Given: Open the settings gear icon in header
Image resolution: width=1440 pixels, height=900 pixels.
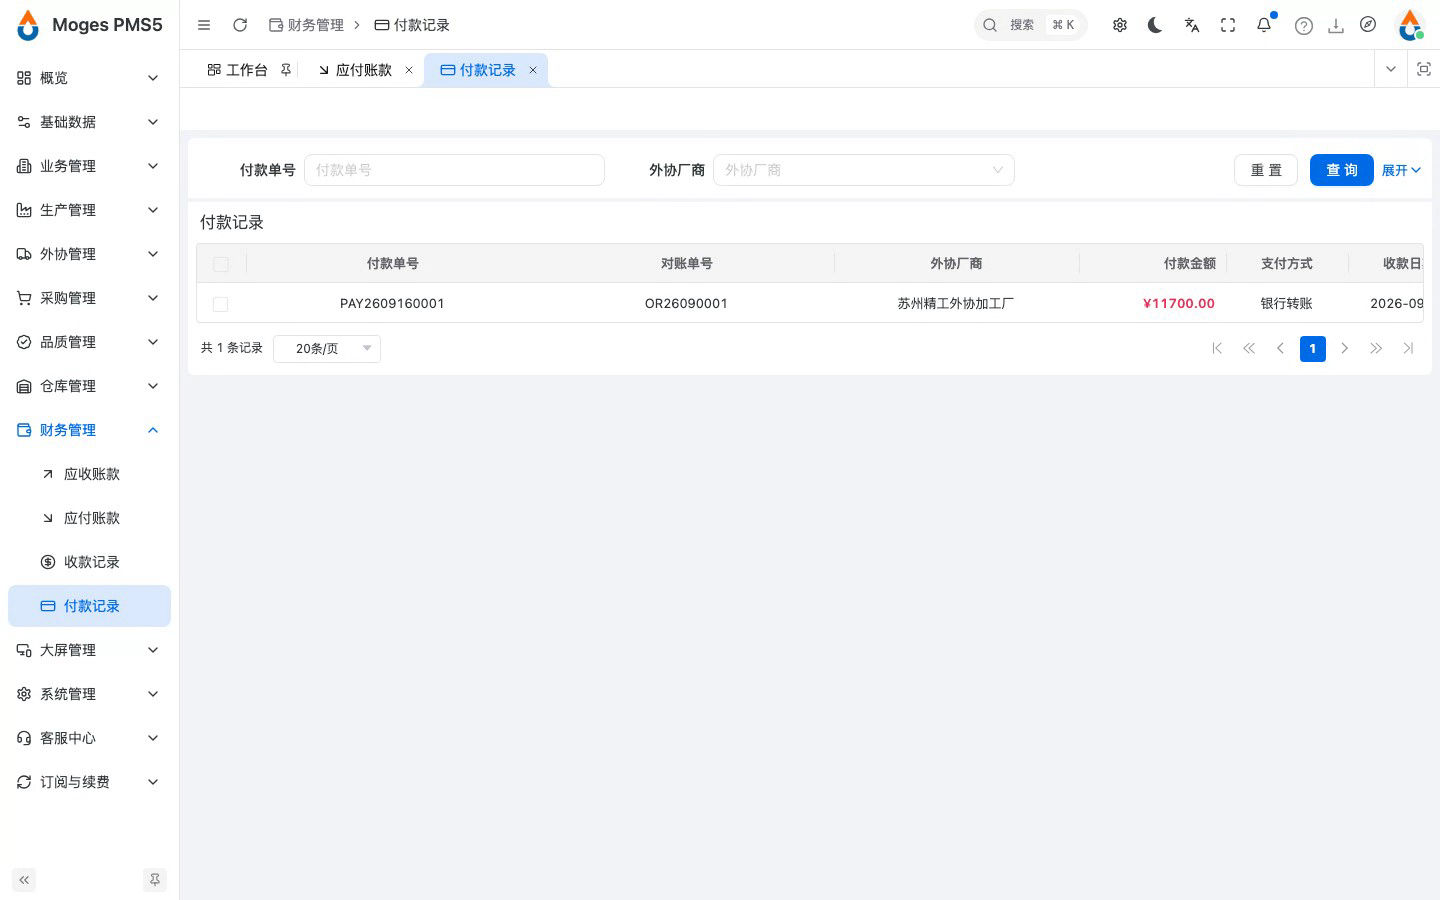Looking at the screenshot, I should tap(1120, 25).
